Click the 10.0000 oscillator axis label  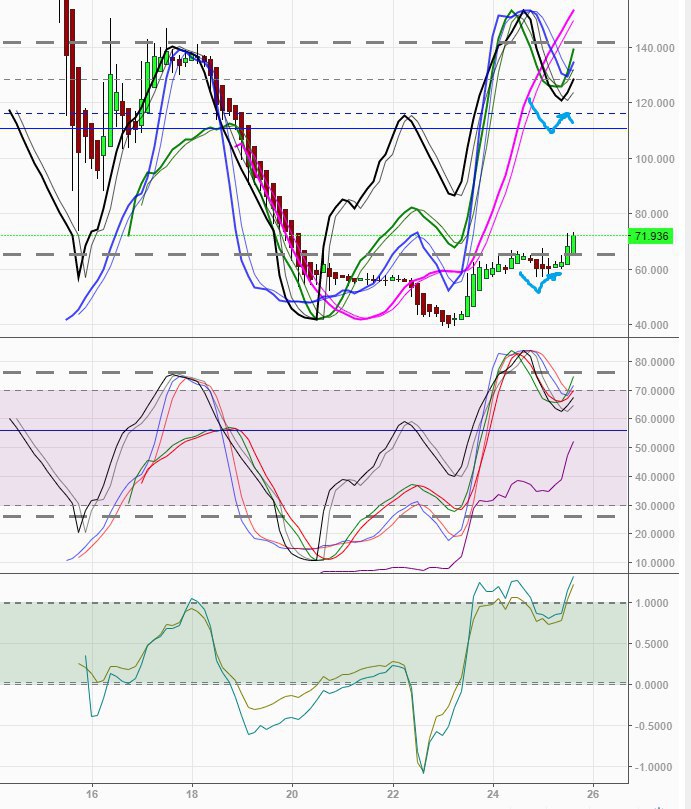654,563
